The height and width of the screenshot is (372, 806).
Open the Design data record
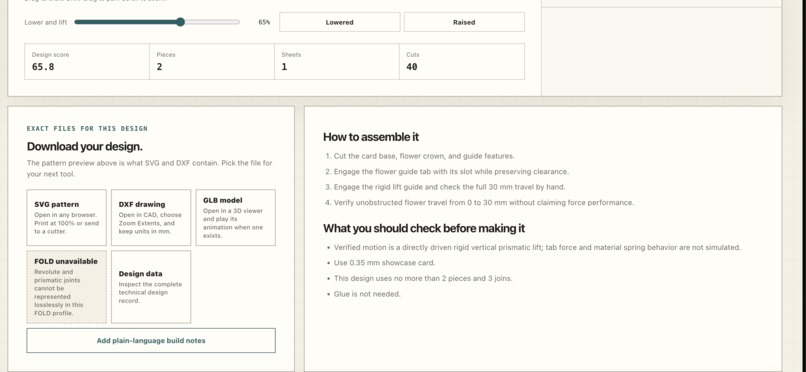(x=151, y=287)
